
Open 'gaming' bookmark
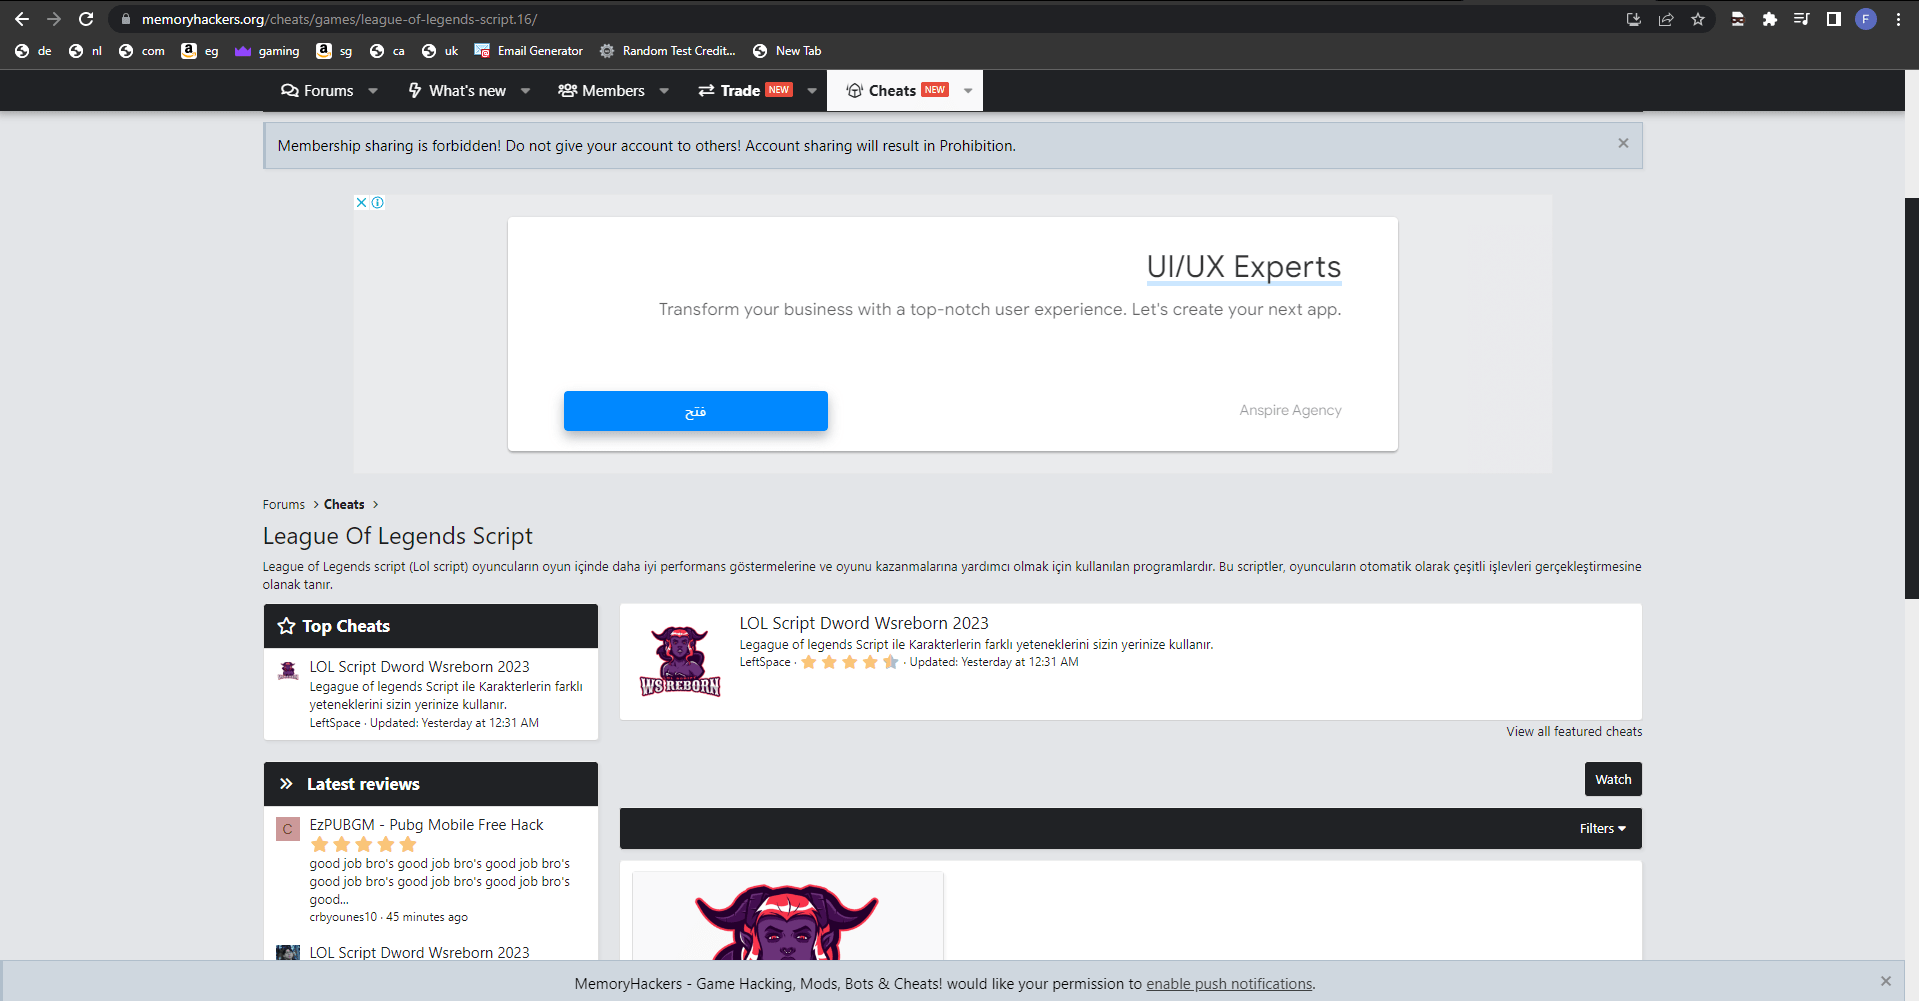[x=267, y=51]
